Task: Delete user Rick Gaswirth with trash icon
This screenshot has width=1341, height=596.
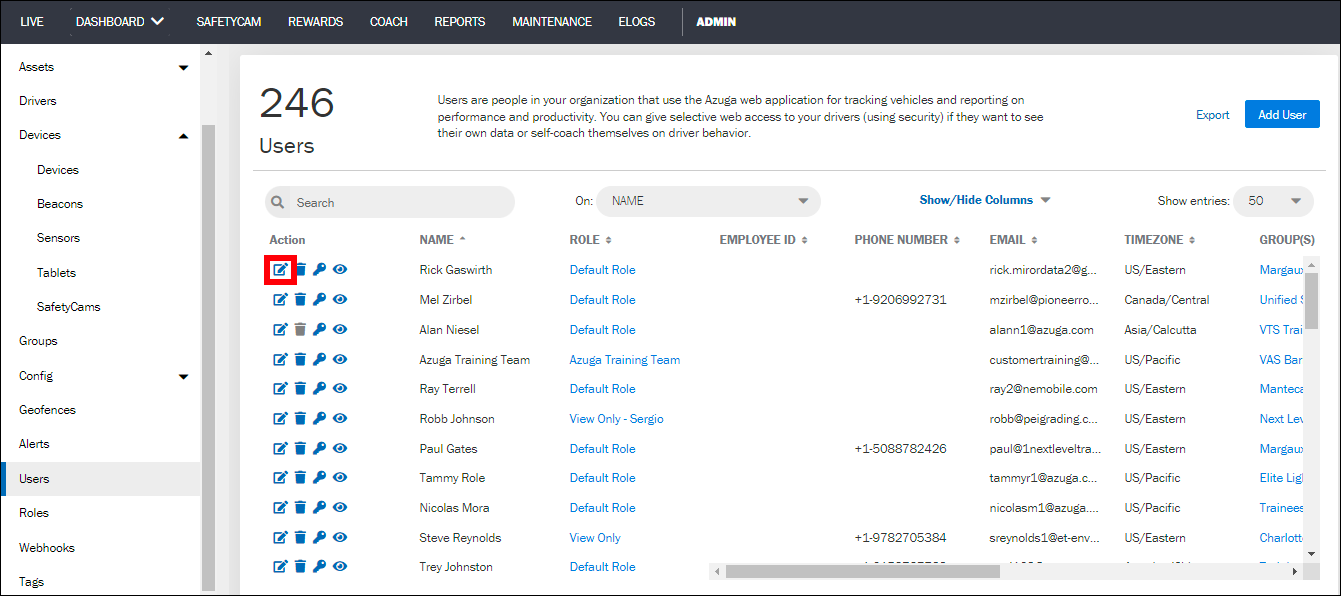Action: tap(300, 270)
